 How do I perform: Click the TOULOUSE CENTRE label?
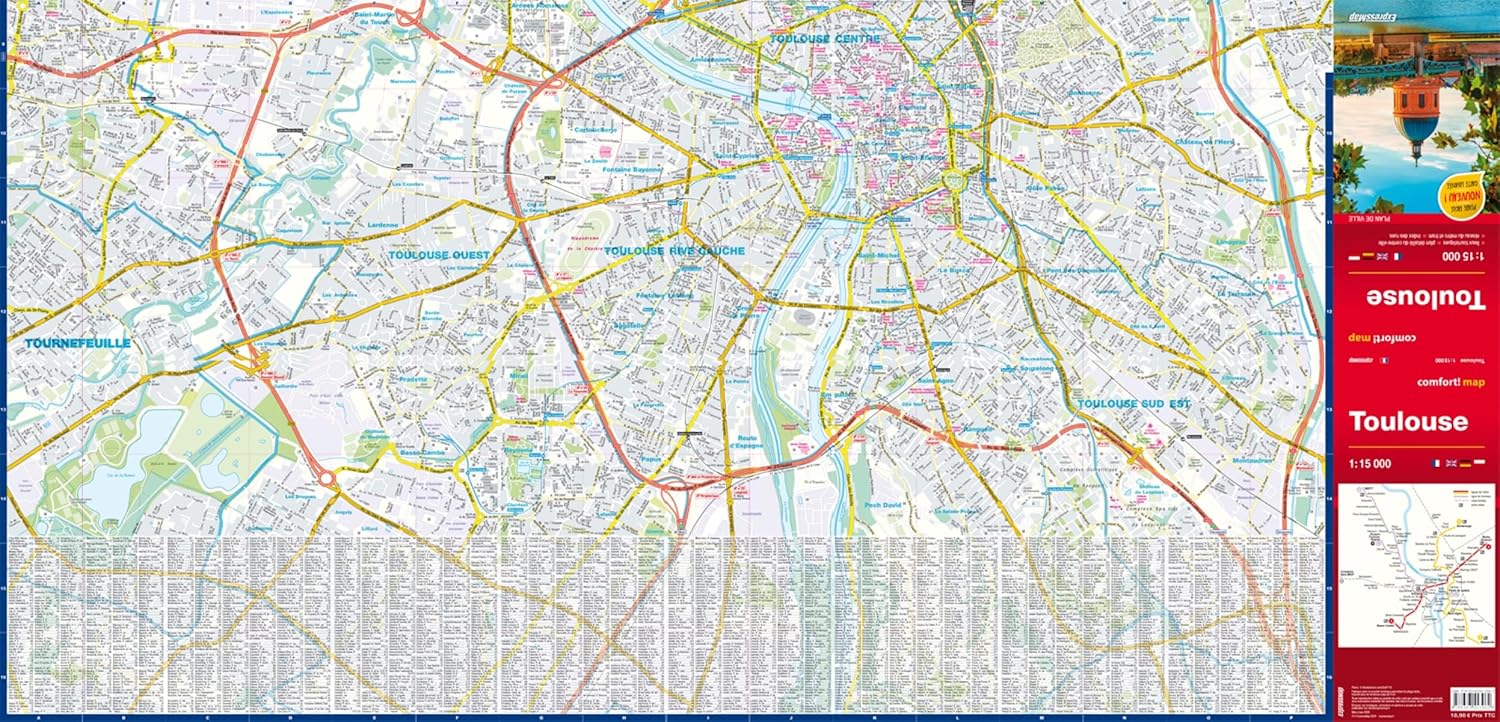pyautogui.click(x=824, y=39)
